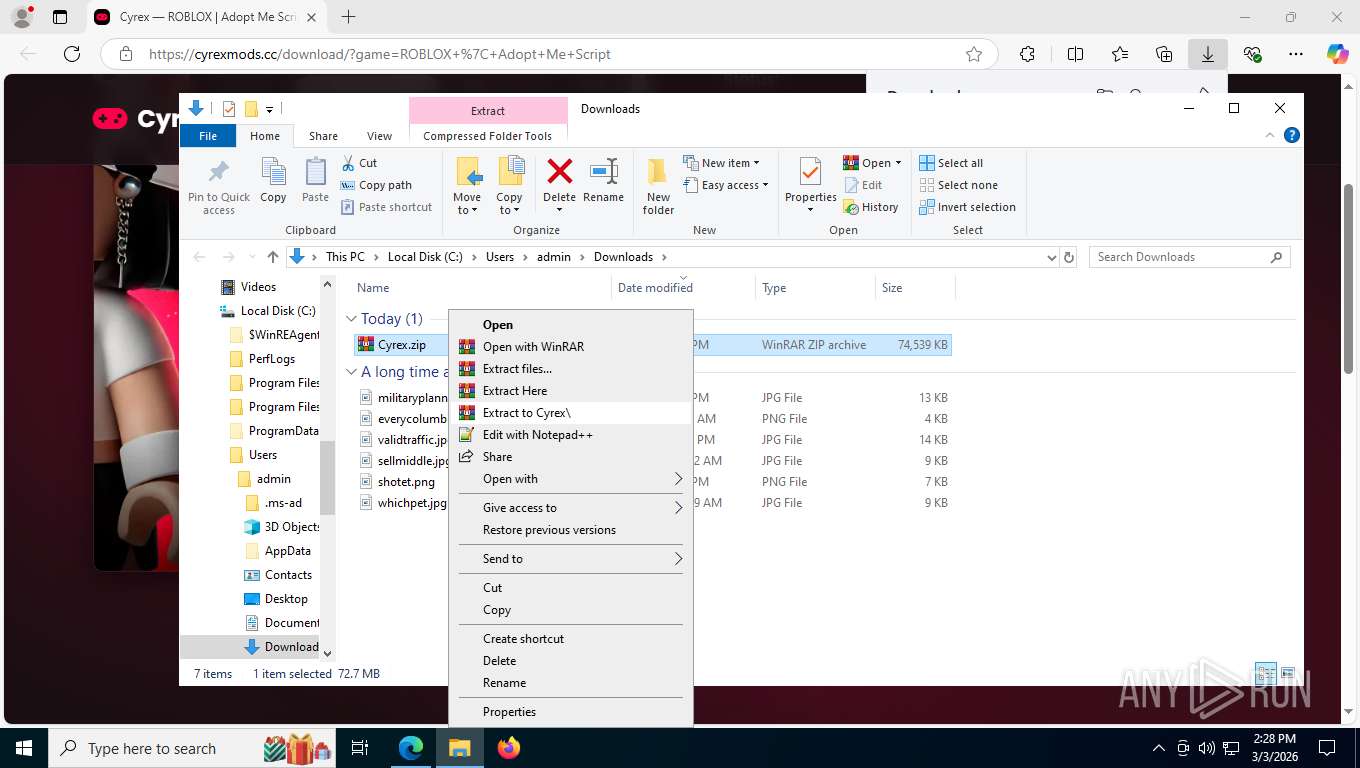Click Windows Start button

coord(23,747)
